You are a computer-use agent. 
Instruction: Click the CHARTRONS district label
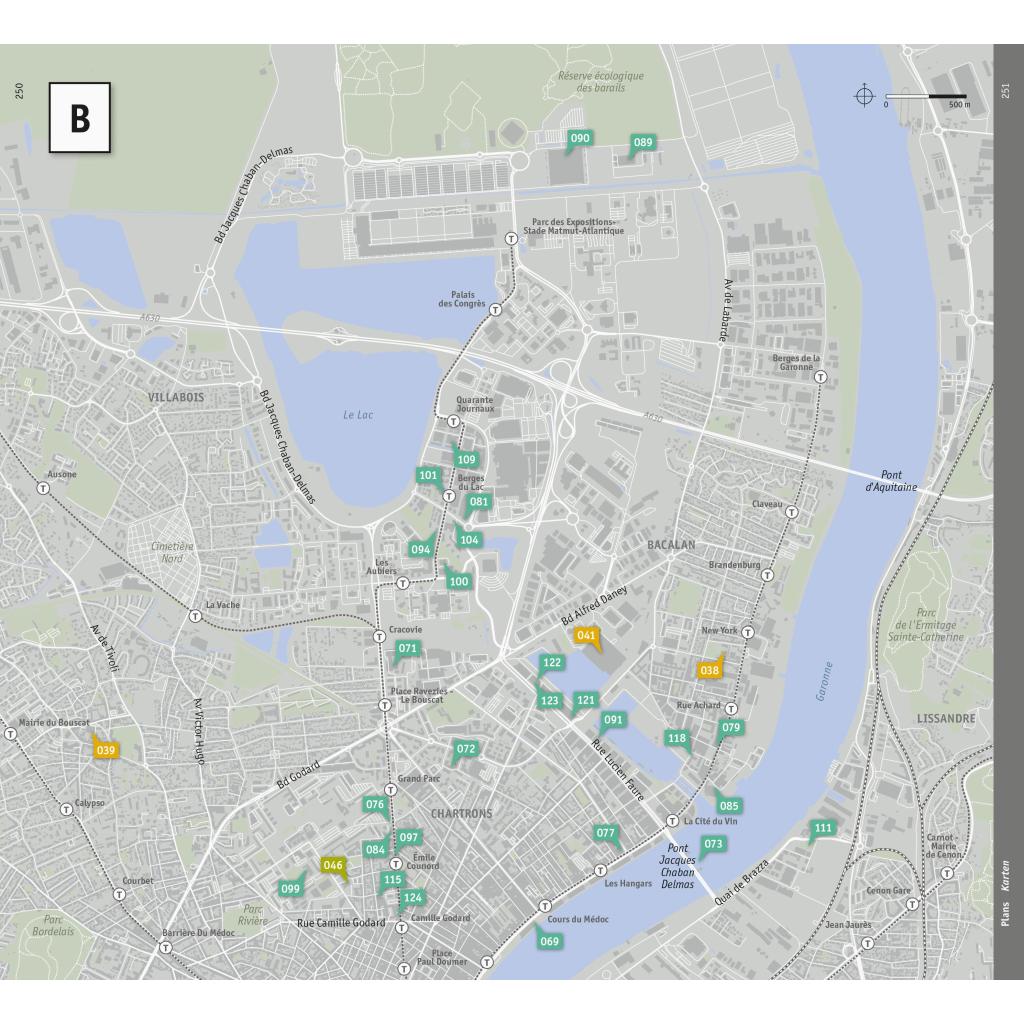461,813
